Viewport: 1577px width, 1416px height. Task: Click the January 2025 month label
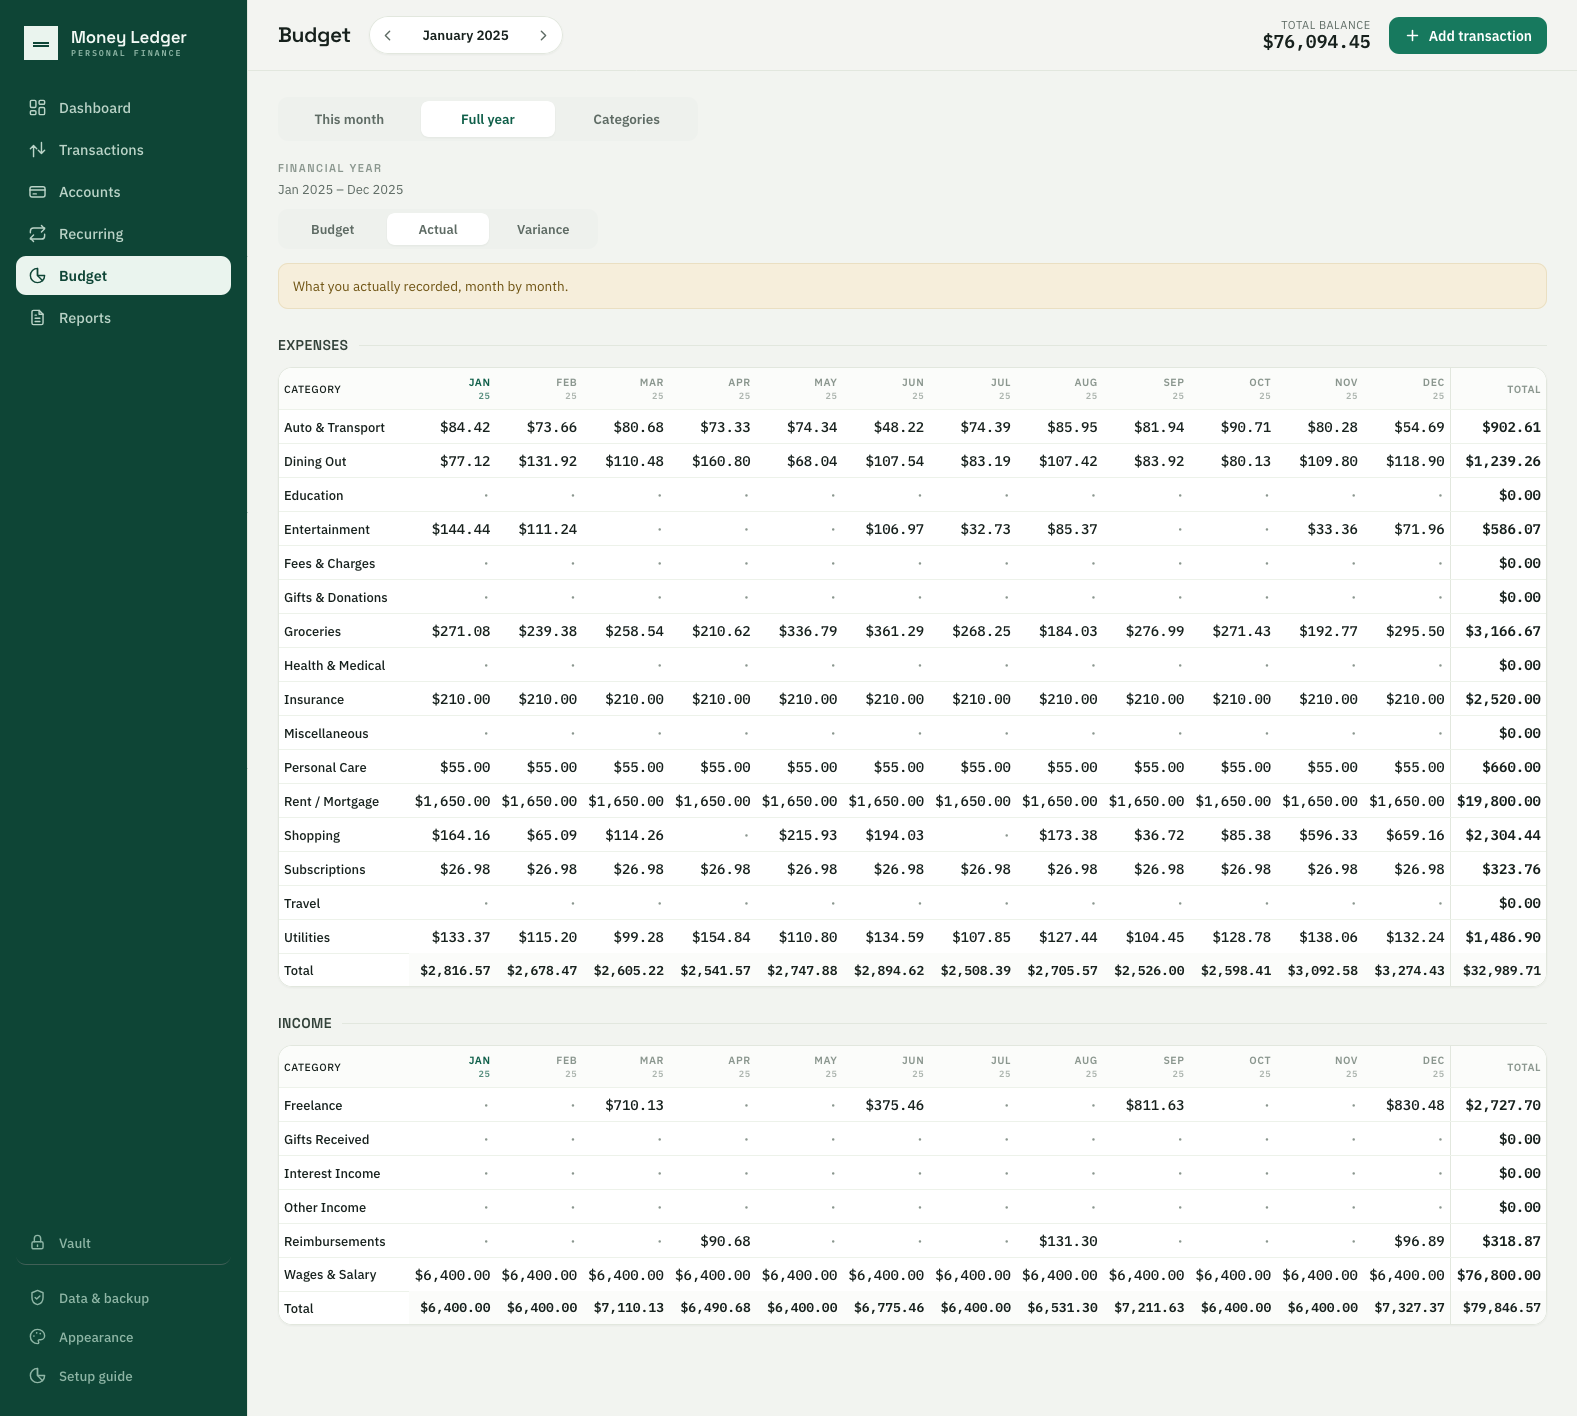point(465,35)
